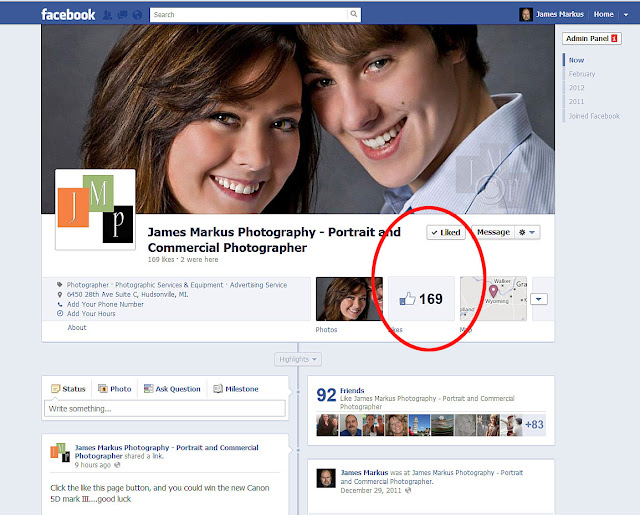Go to James Markus profile link
Image resolution: width=640 pixels, height=515 pixels.
pos(560,14)
